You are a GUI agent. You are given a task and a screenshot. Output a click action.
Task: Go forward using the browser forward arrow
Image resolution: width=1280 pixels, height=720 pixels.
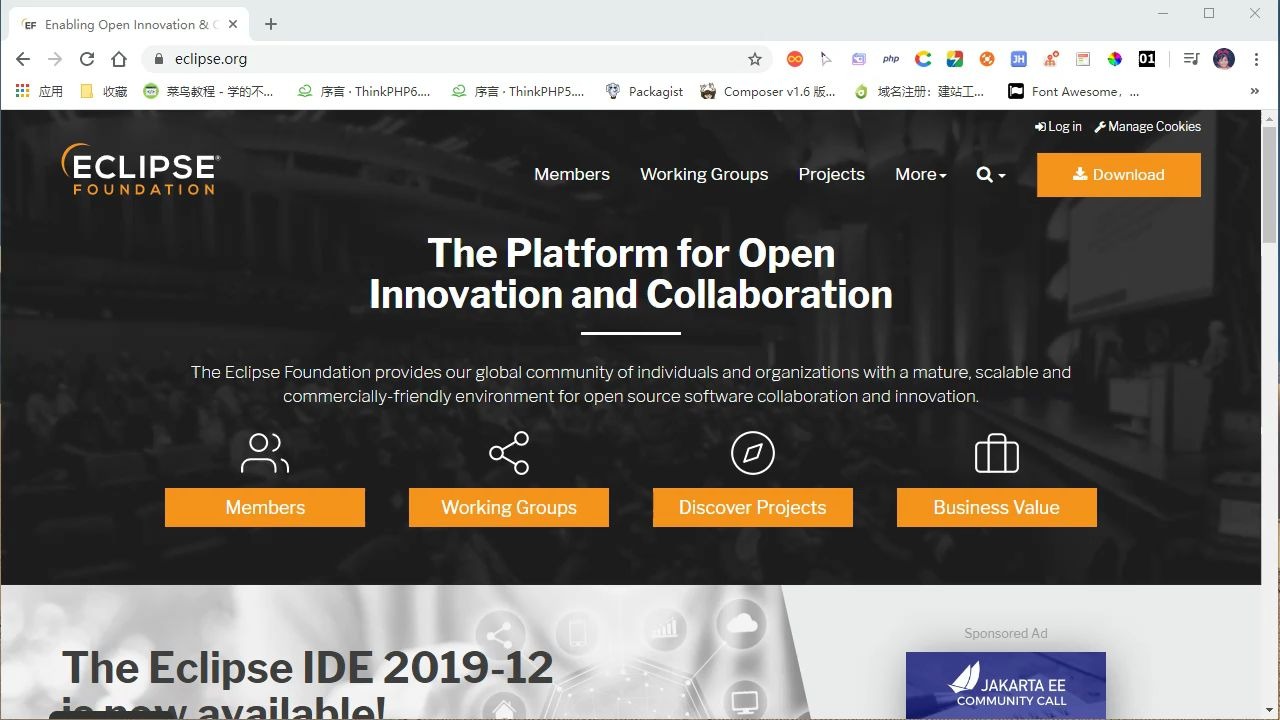tap(55, 59)
